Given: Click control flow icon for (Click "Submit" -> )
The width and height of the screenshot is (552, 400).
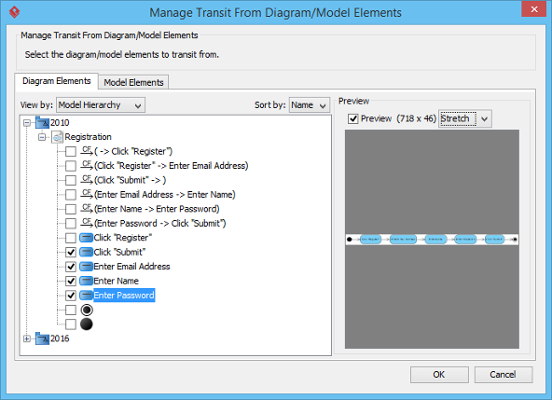Looking at the screenshot, I should point(86,180).
